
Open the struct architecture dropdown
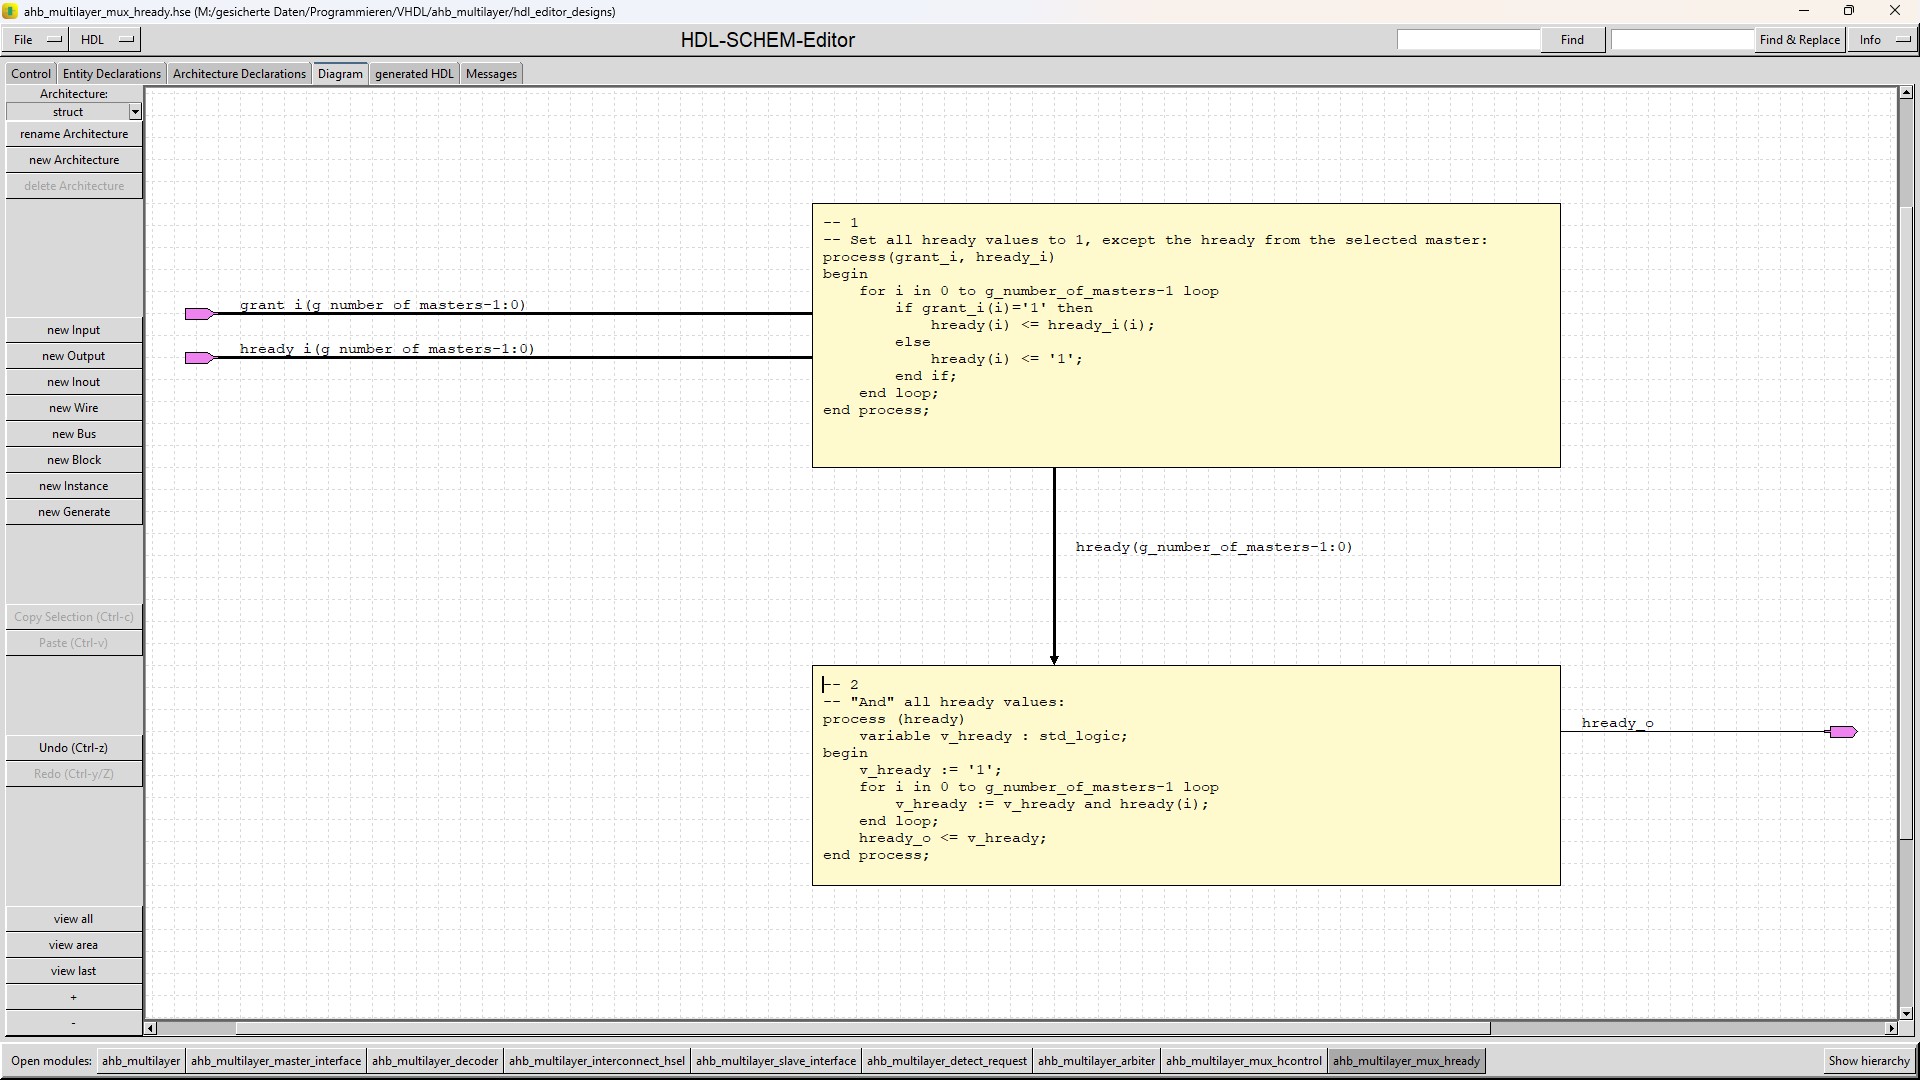click(x=135, y=112)
